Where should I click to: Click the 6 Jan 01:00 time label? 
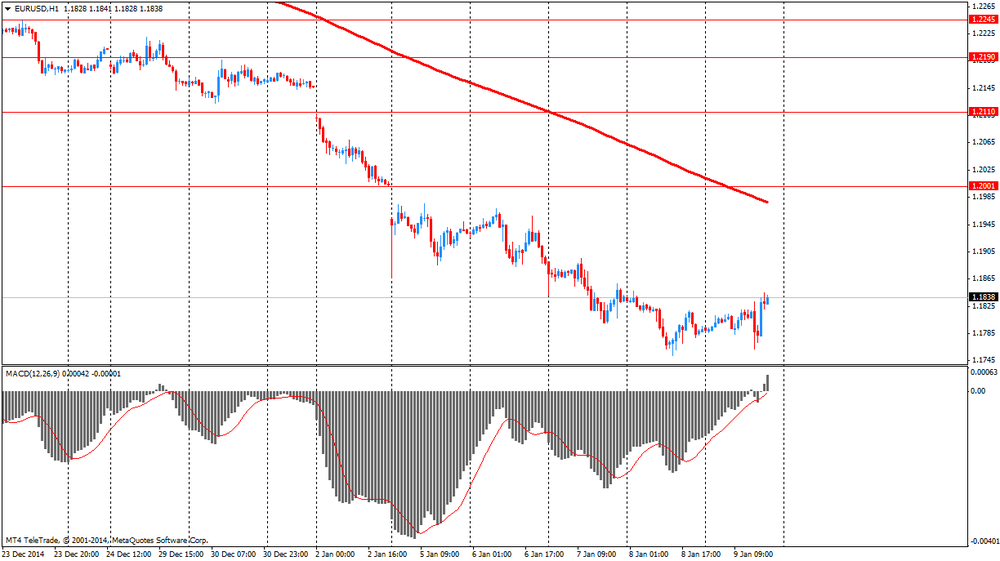492,554
